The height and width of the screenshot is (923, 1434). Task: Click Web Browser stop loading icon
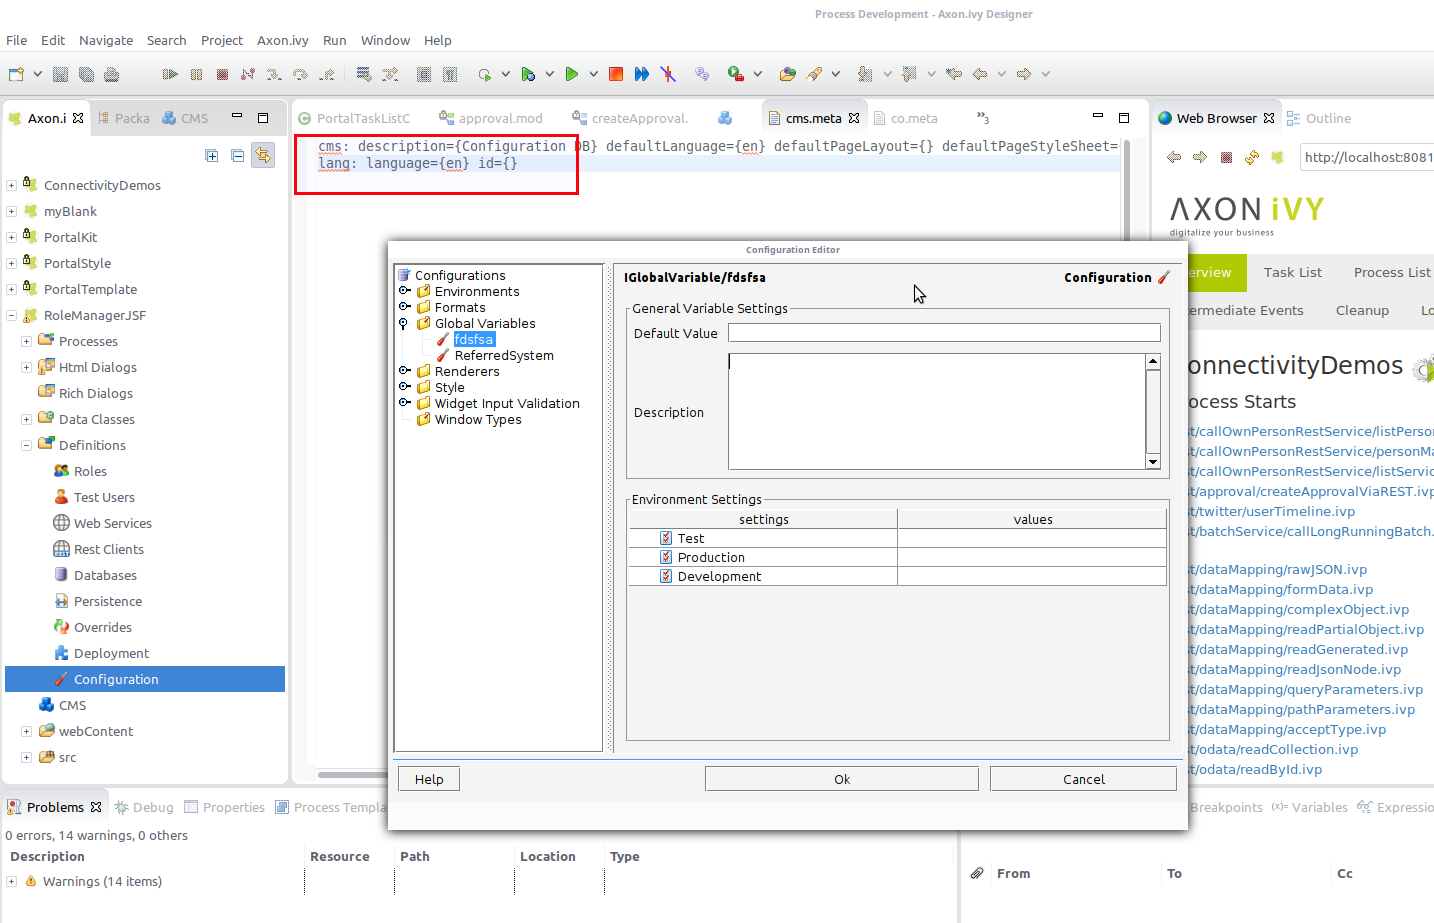(1226, 157)
